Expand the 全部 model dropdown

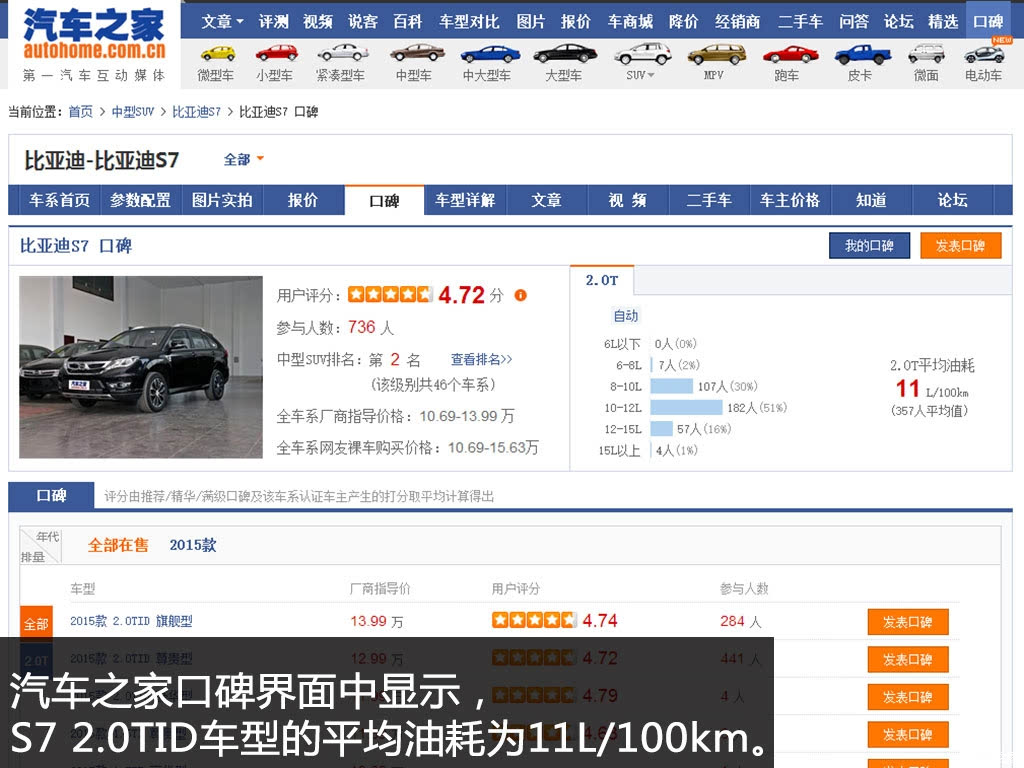(244, 159)
